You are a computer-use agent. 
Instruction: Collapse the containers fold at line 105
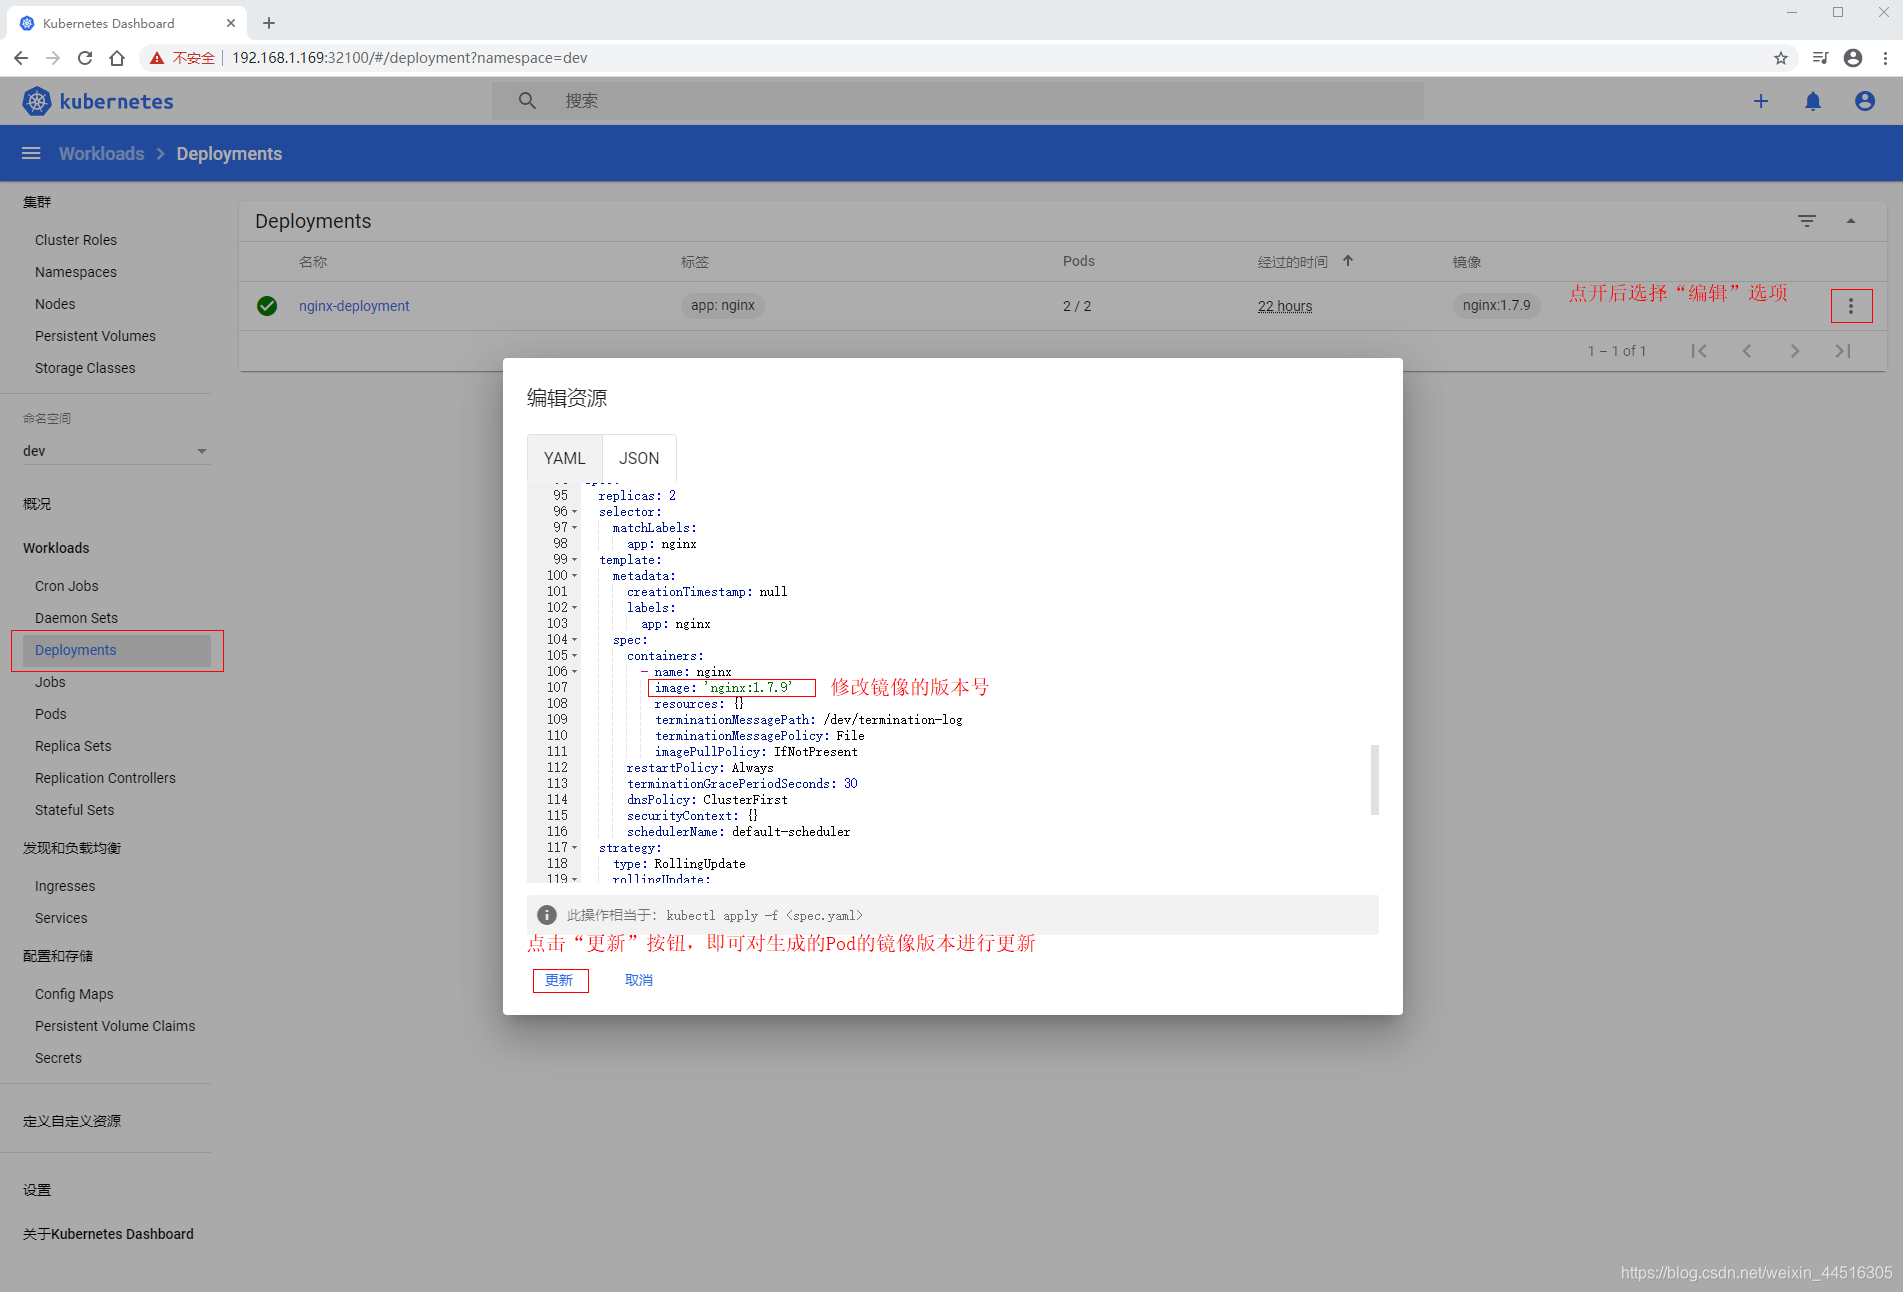pyautogui.click(x=575, y=656)
